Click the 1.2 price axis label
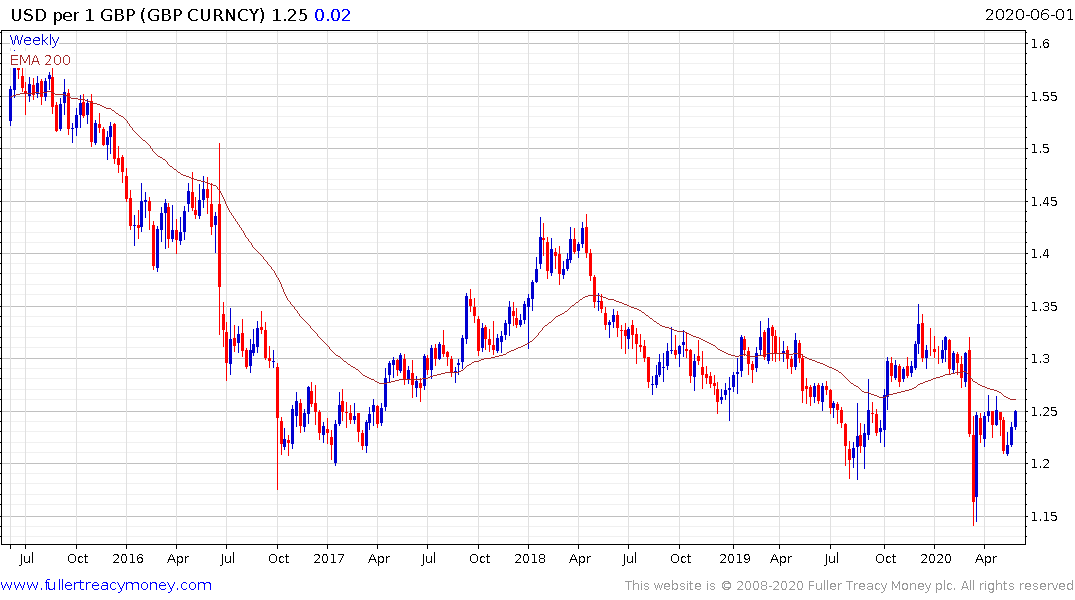 [x=1040, y=464]
